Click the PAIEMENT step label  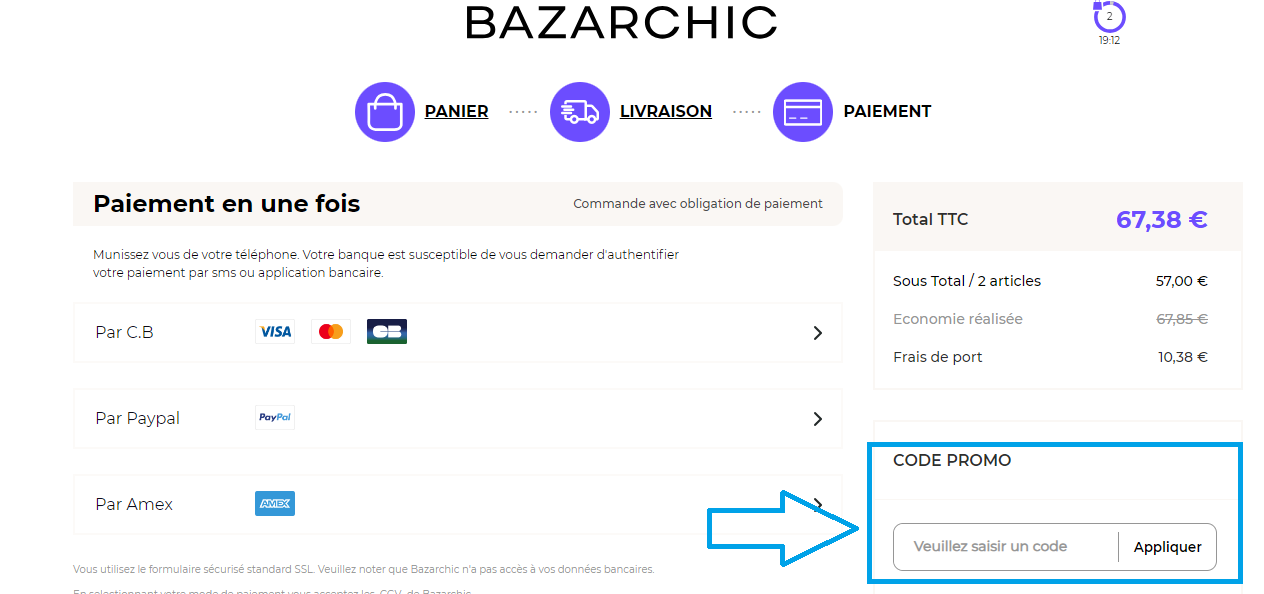pos(887,112)
